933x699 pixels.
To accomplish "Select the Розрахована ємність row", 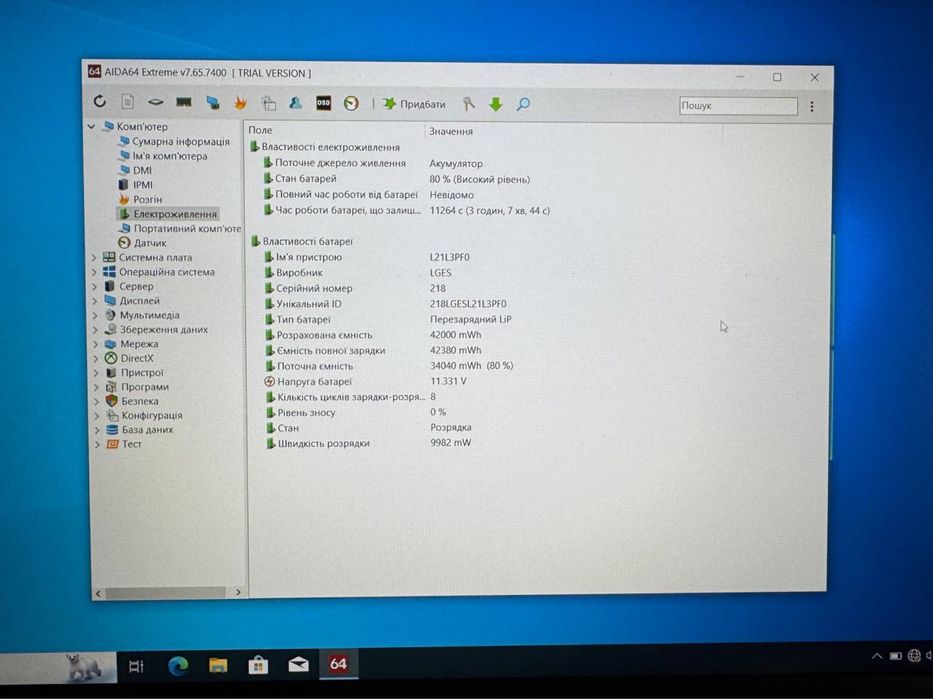I will point(374,335).
